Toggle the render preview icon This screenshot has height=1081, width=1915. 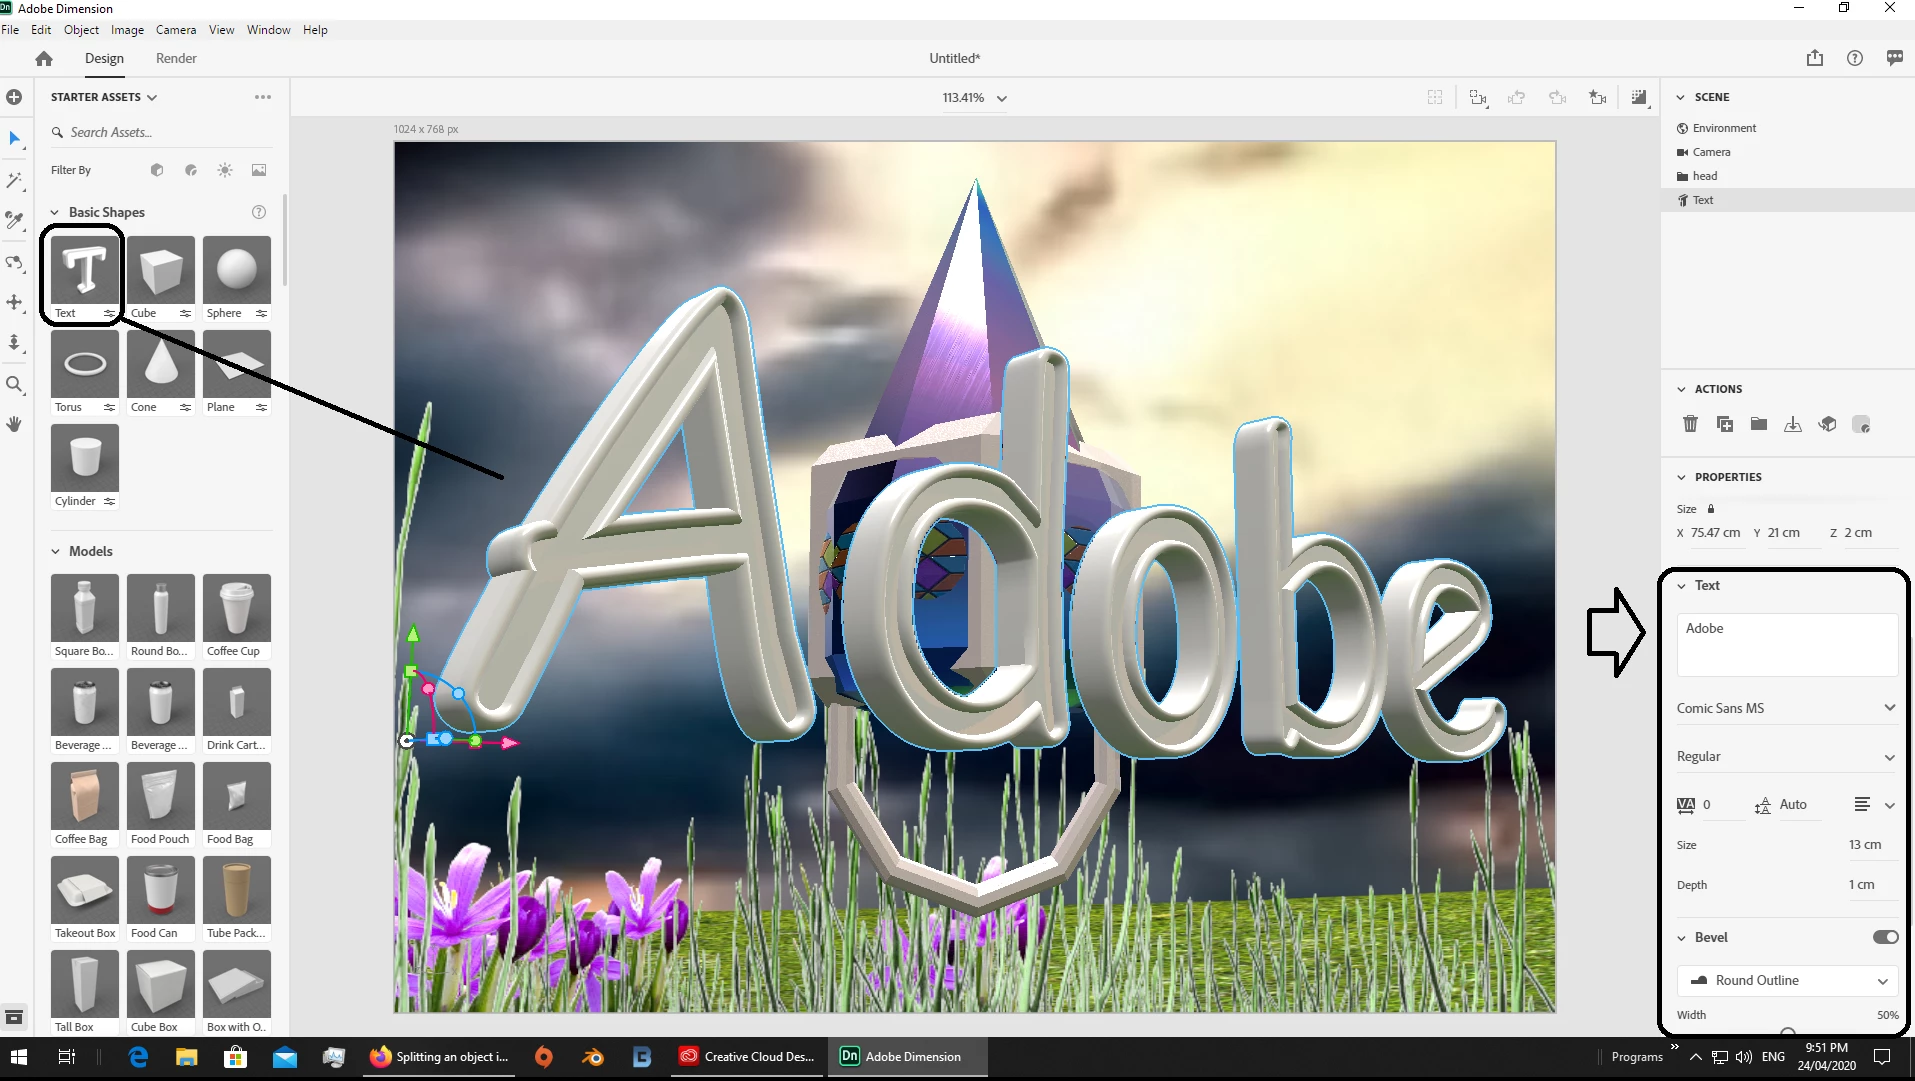point(1639,98)
